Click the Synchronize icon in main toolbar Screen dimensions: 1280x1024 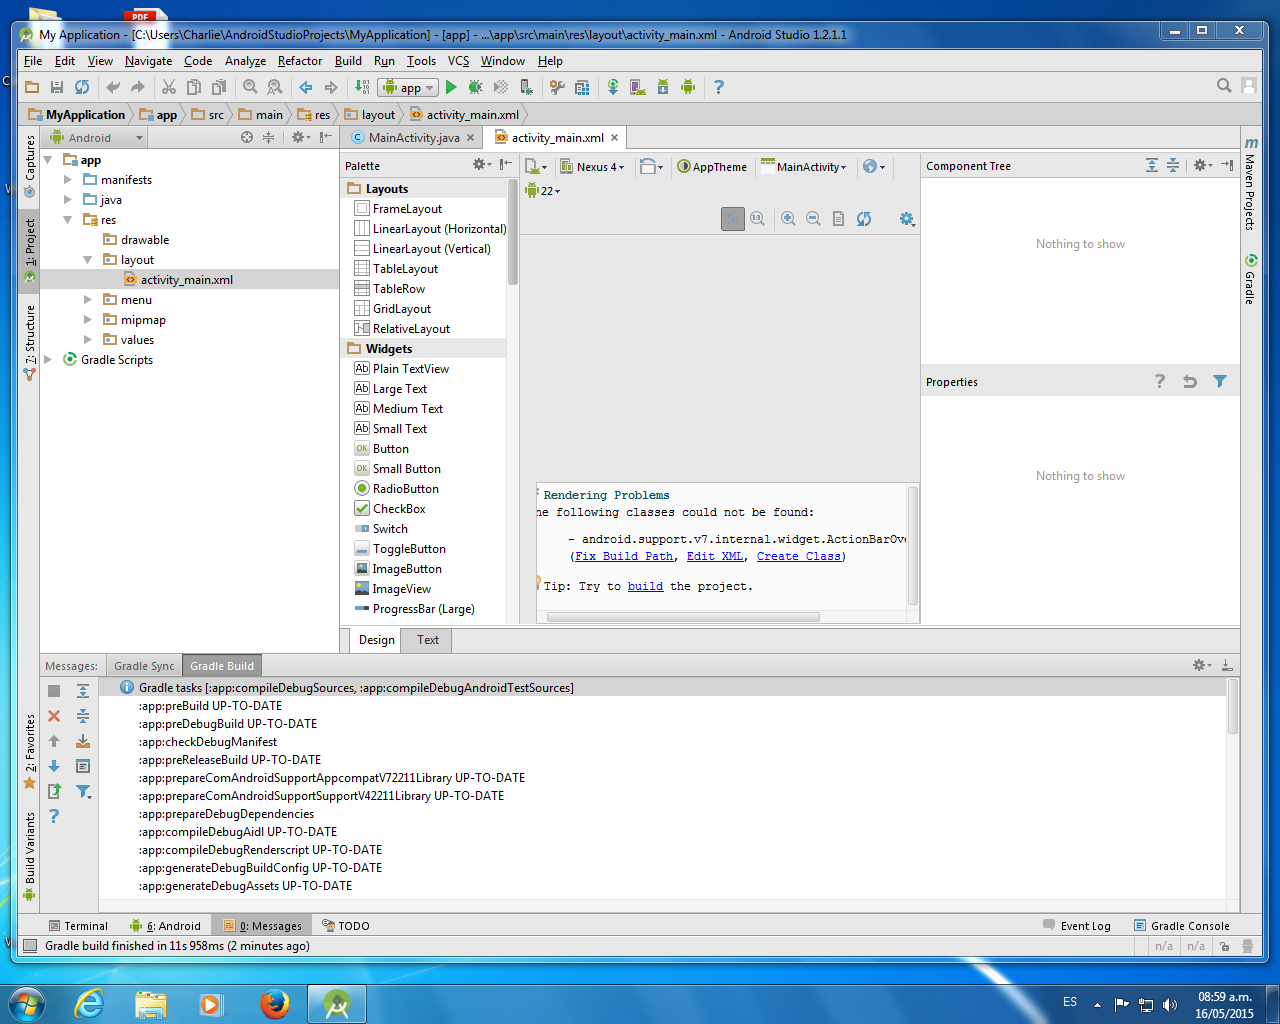pos(82,88)
